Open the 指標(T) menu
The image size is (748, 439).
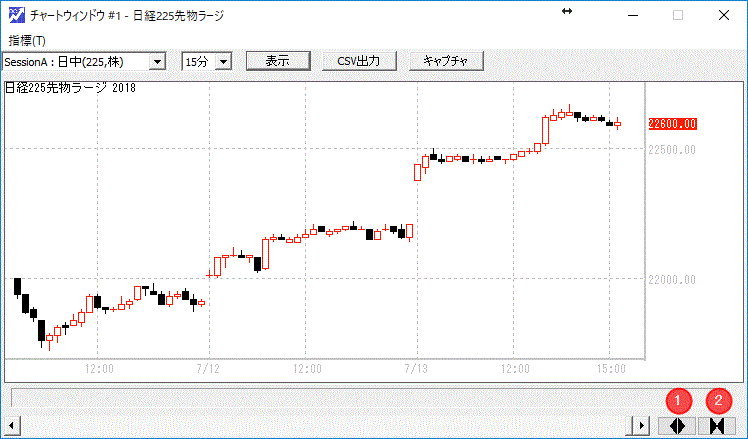tap(27, 41)
